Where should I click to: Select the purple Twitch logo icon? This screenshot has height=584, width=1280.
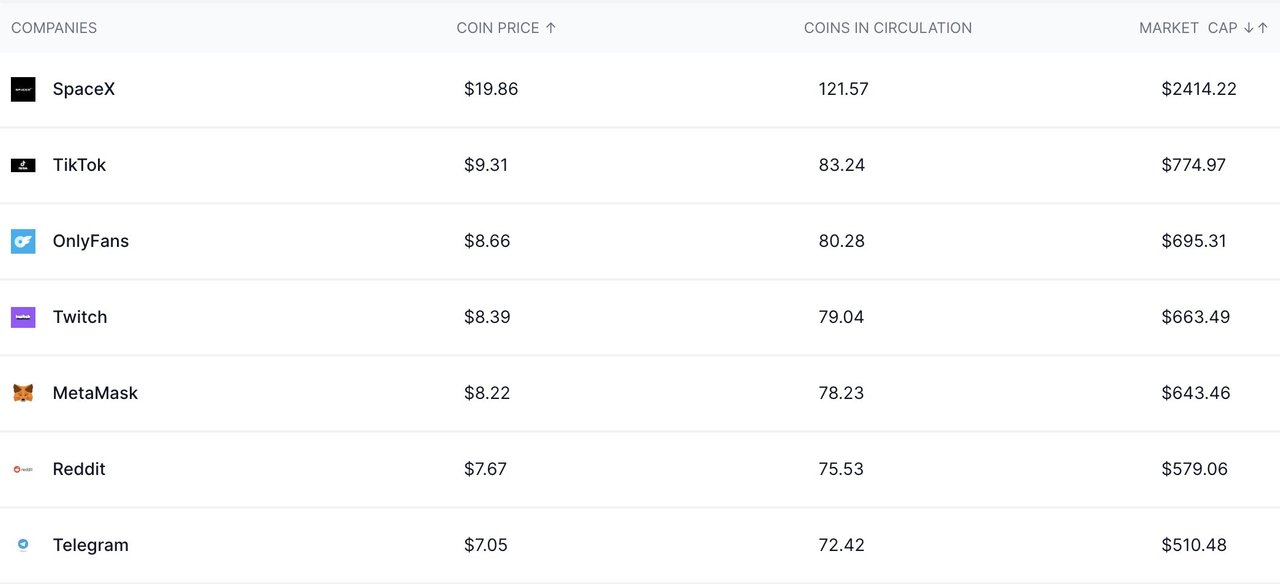coord(23,317)
